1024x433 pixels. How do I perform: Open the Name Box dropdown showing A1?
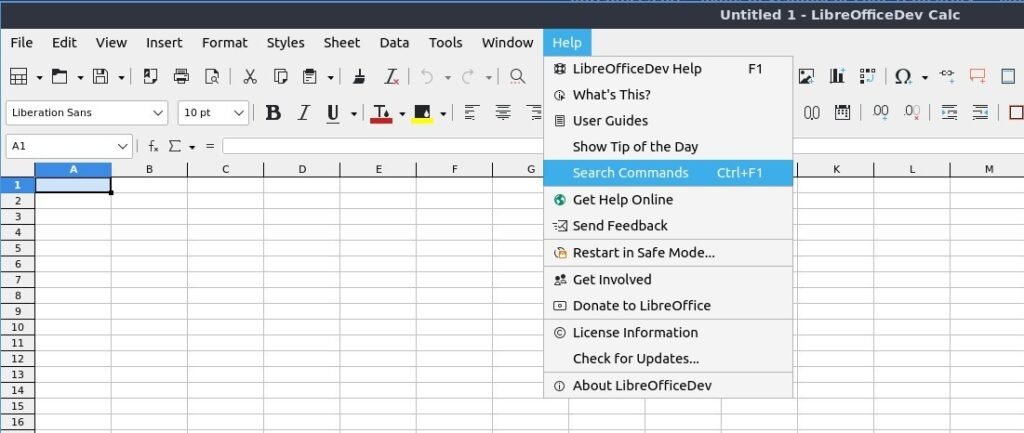pyautogui.click(x=123, y=146)
